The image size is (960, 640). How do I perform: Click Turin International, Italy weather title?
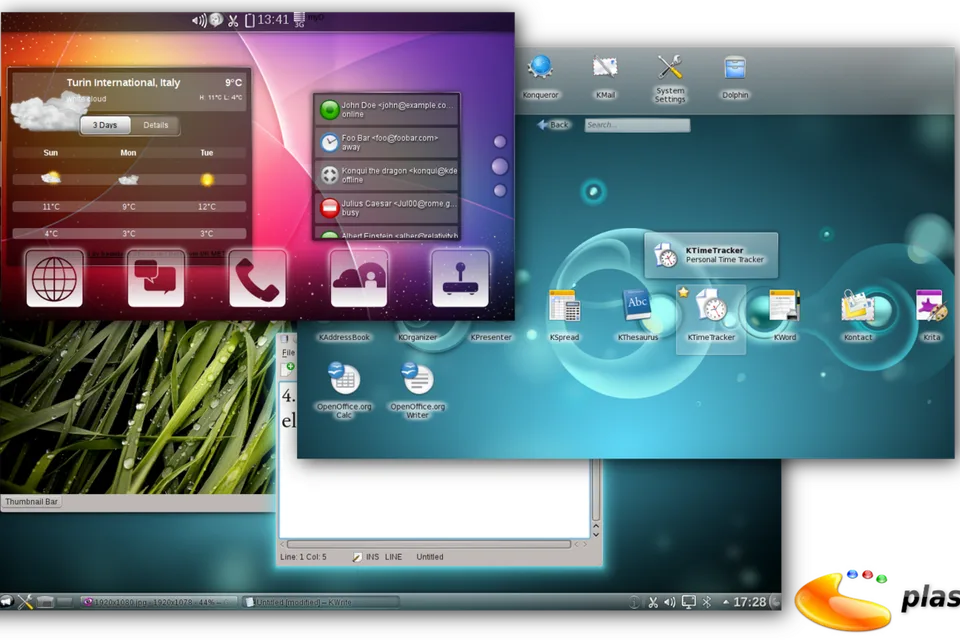click(x=123, y=83)
